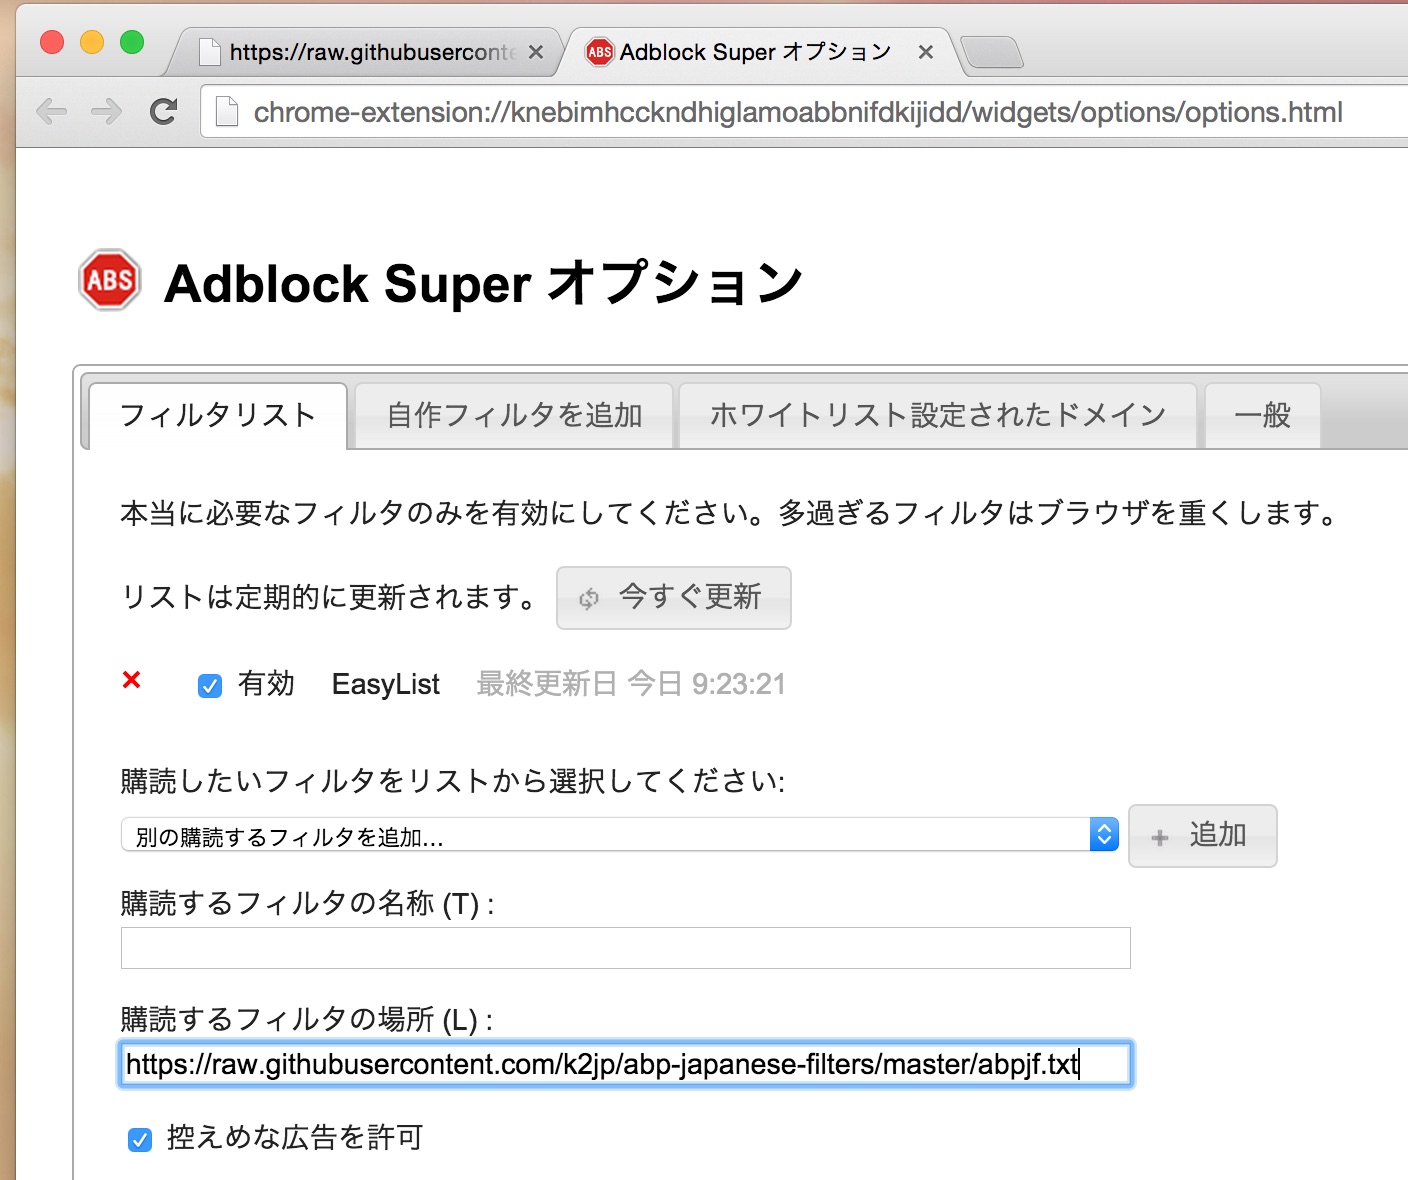Click the macOS red close window button
This screenshot has height=1180, width=1408.
point(52,42)
